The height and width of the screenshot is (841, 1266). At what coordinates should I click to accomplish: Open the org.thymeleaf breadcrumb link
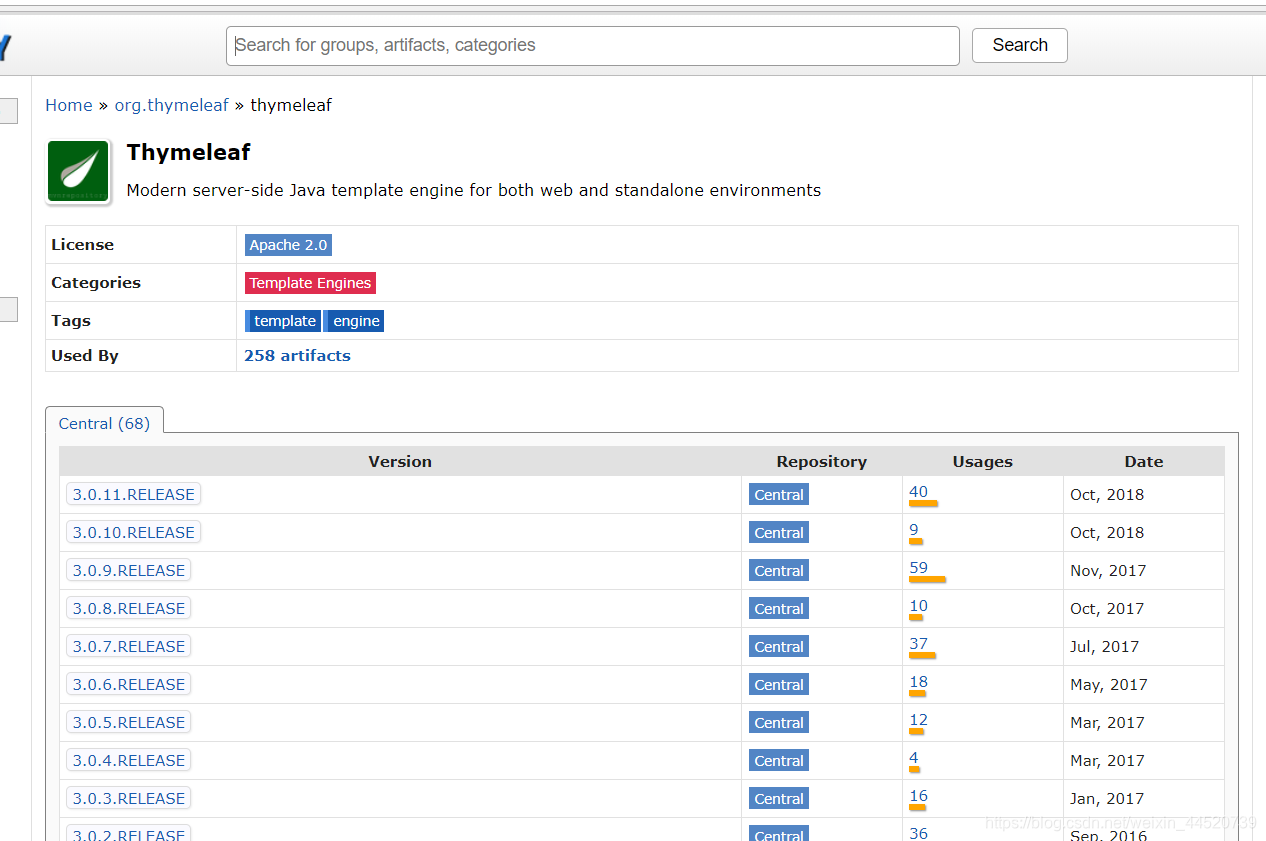(172, 105)
